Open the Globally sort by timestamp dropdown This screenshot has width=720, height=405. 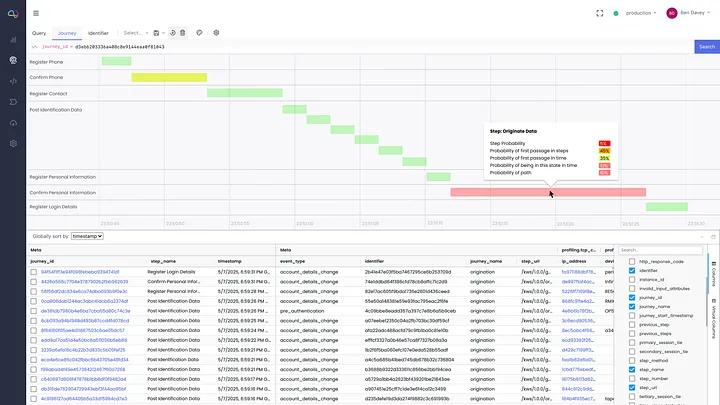(x=87, y=236)
